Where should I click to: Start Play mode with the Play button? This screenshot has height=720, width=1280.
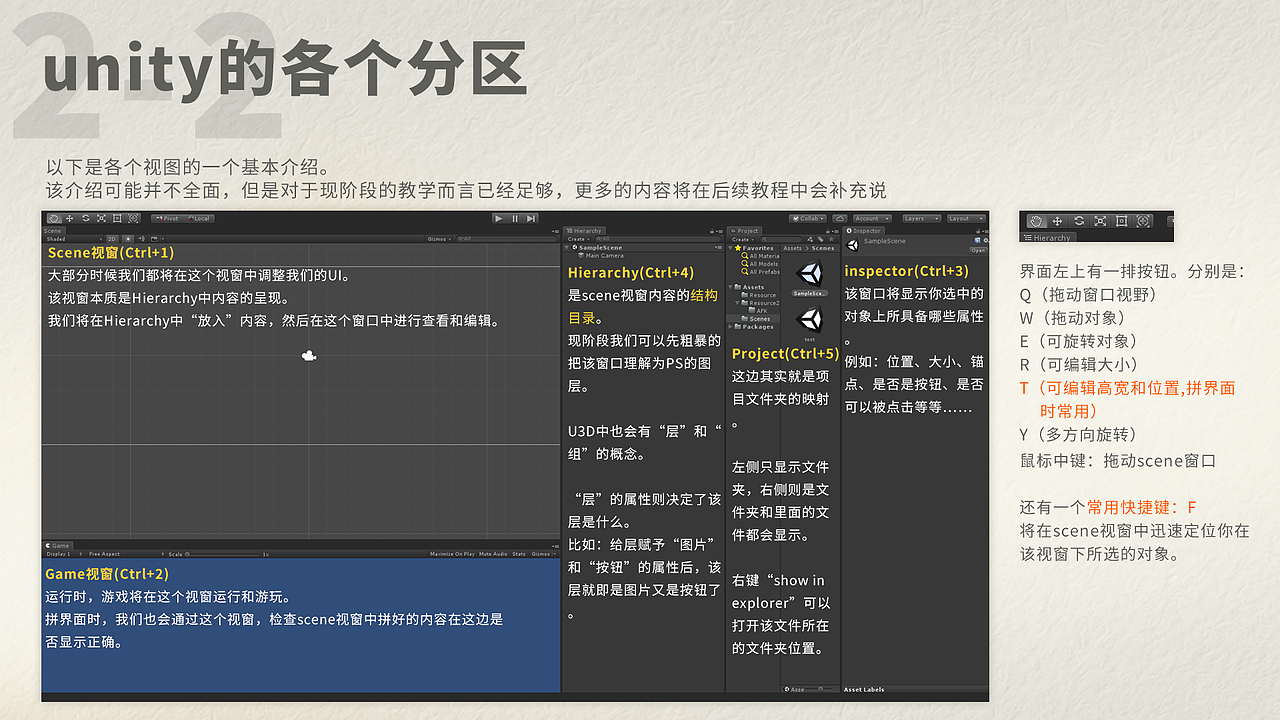[x=499, y=218]
